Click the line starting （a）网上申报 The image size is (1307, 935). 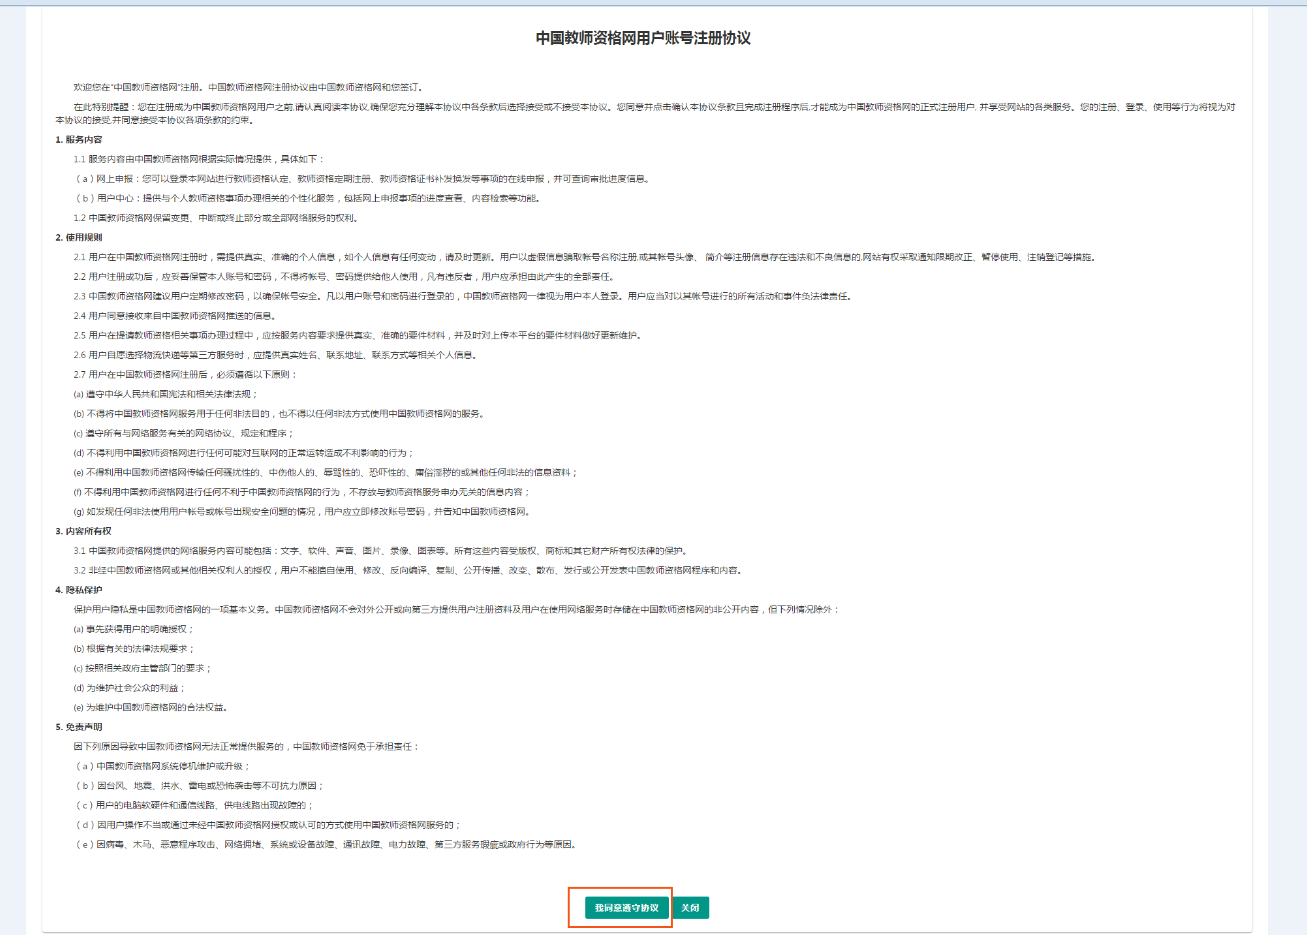(x=363, y=179)
